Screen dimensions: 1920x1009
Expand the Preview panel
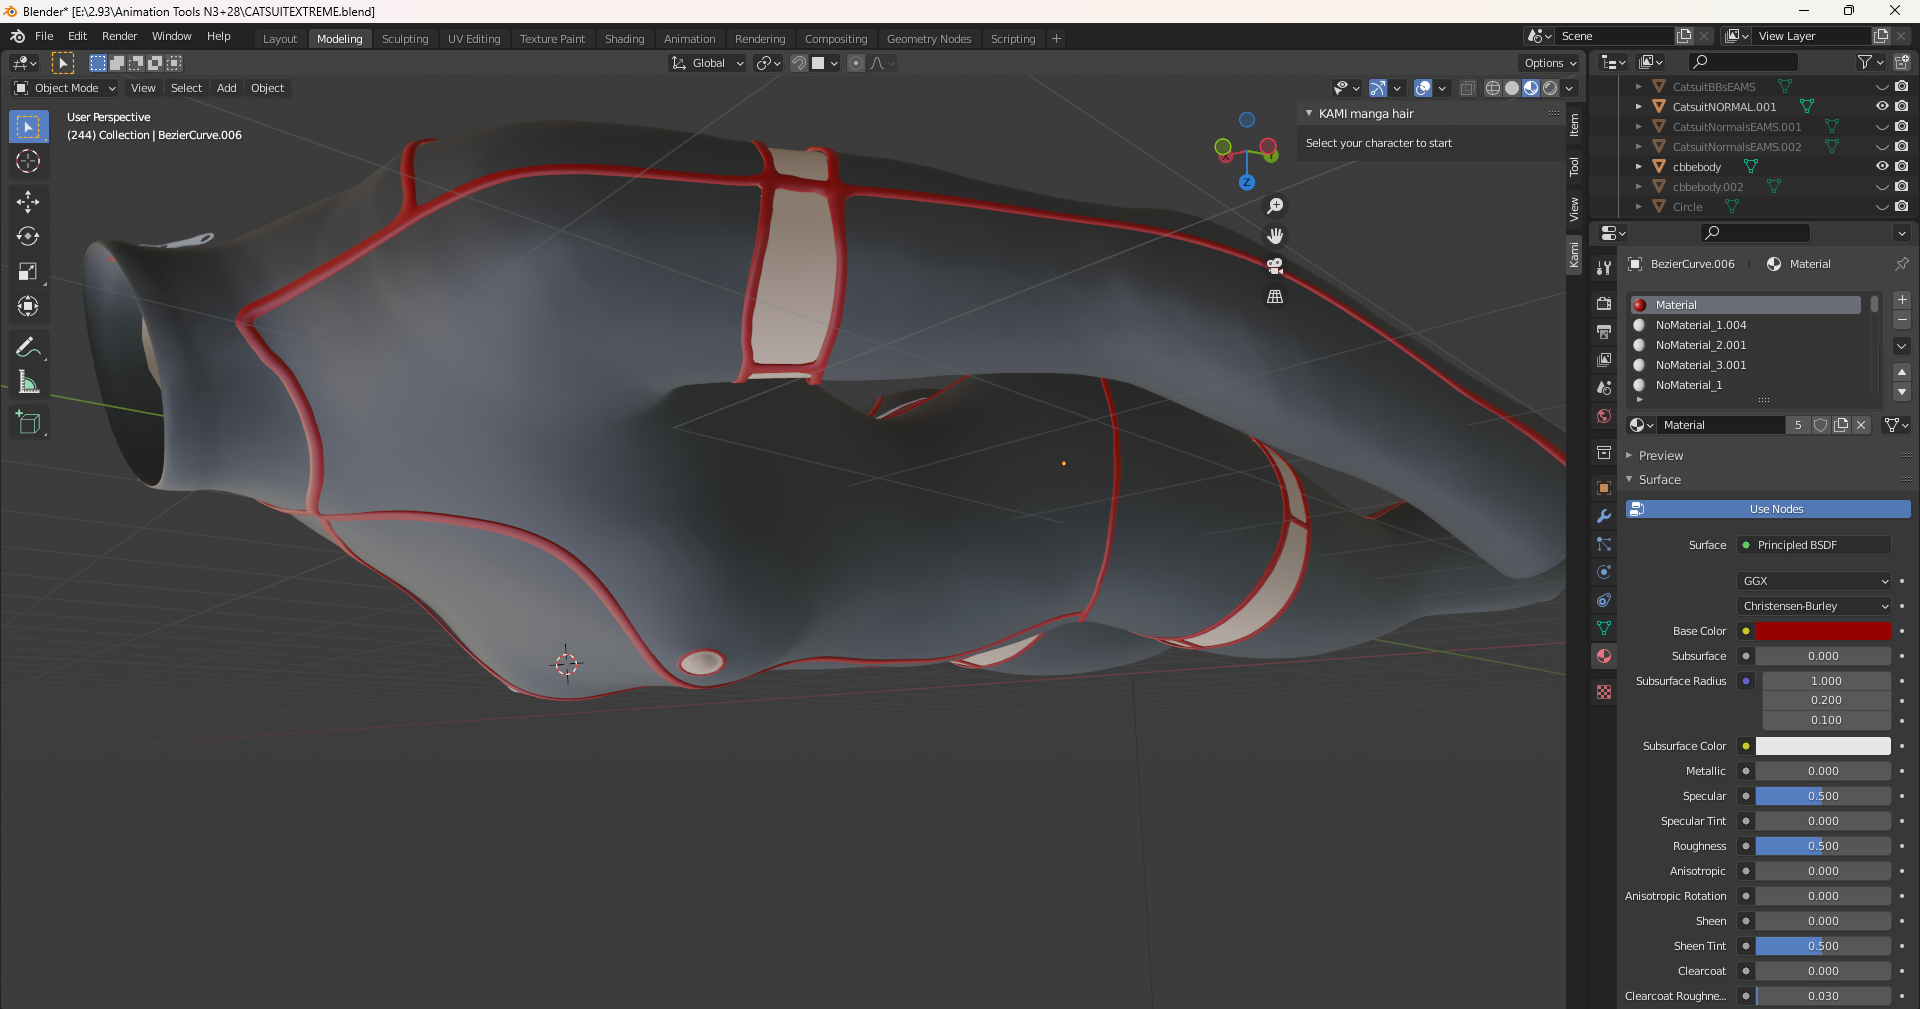(x=1661, y=456)
